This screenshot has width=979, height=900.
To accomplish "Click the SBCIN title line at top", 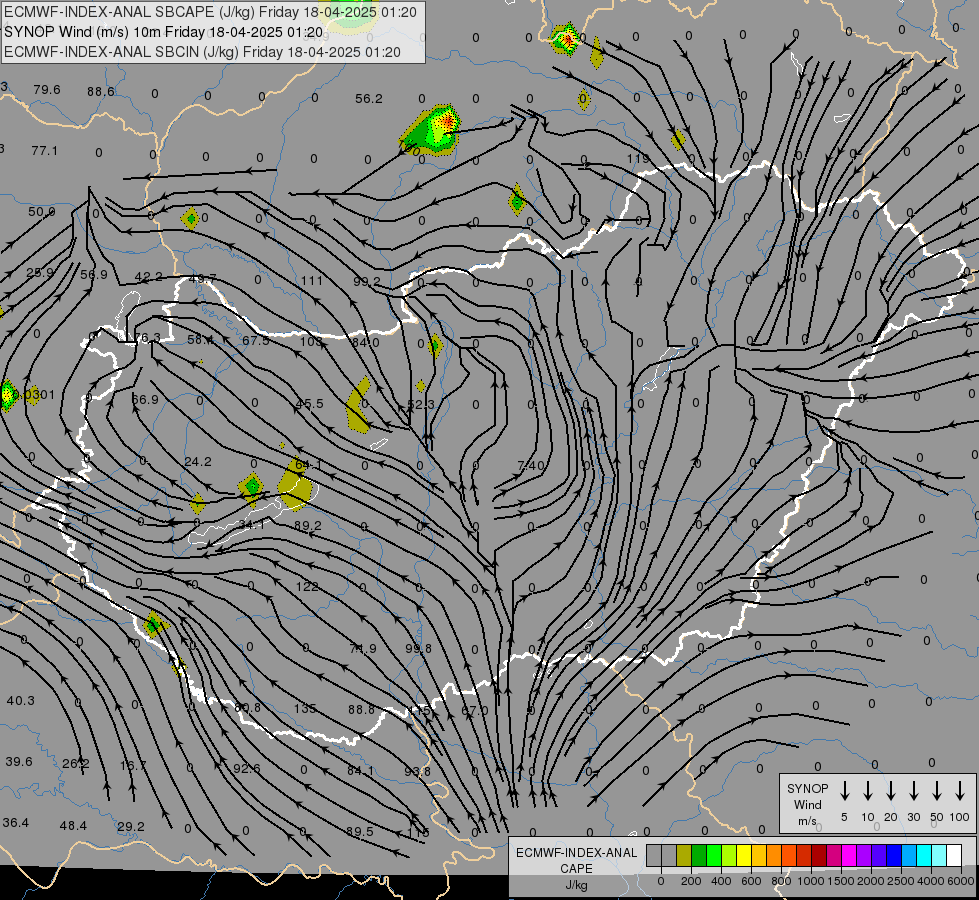I will [202, 52].
